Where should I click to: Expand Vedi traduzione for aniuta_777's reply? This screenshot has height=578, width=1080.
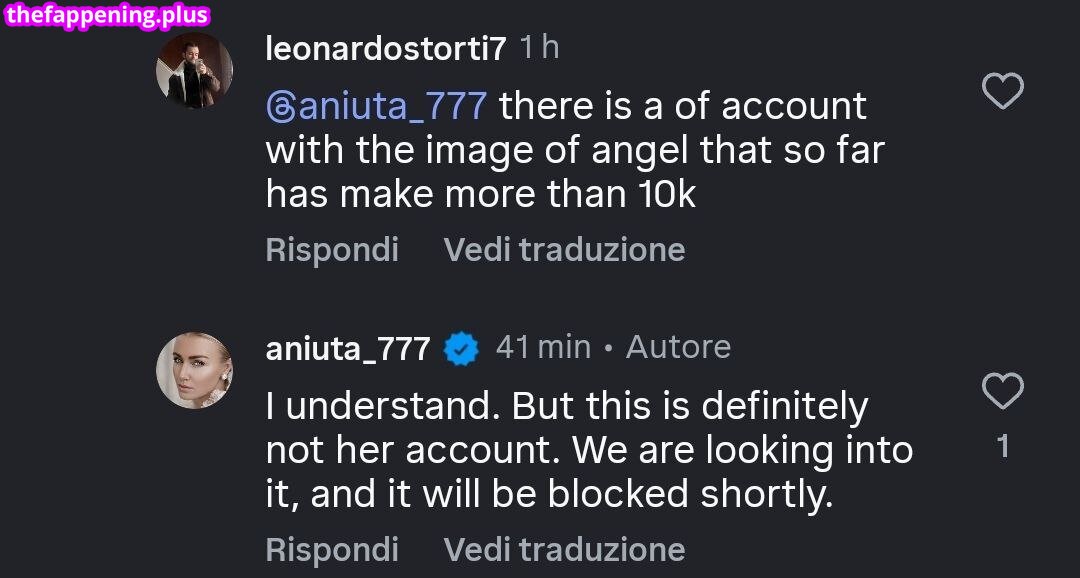pyautogui.click(x=564, y=549)
